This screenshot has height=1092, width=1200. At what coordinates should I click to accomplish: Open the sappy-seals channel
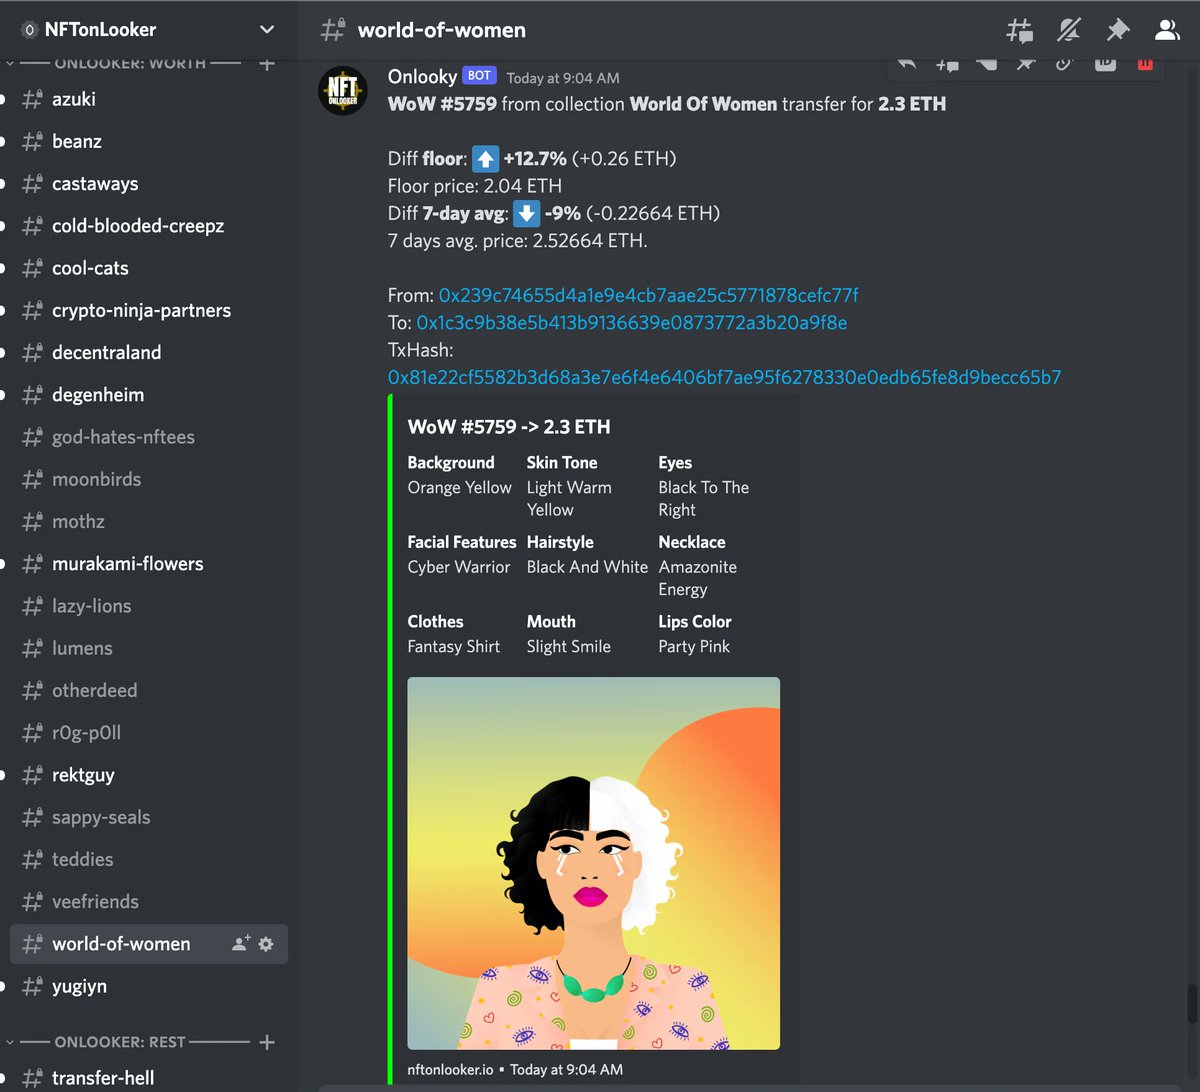[149, 817]
